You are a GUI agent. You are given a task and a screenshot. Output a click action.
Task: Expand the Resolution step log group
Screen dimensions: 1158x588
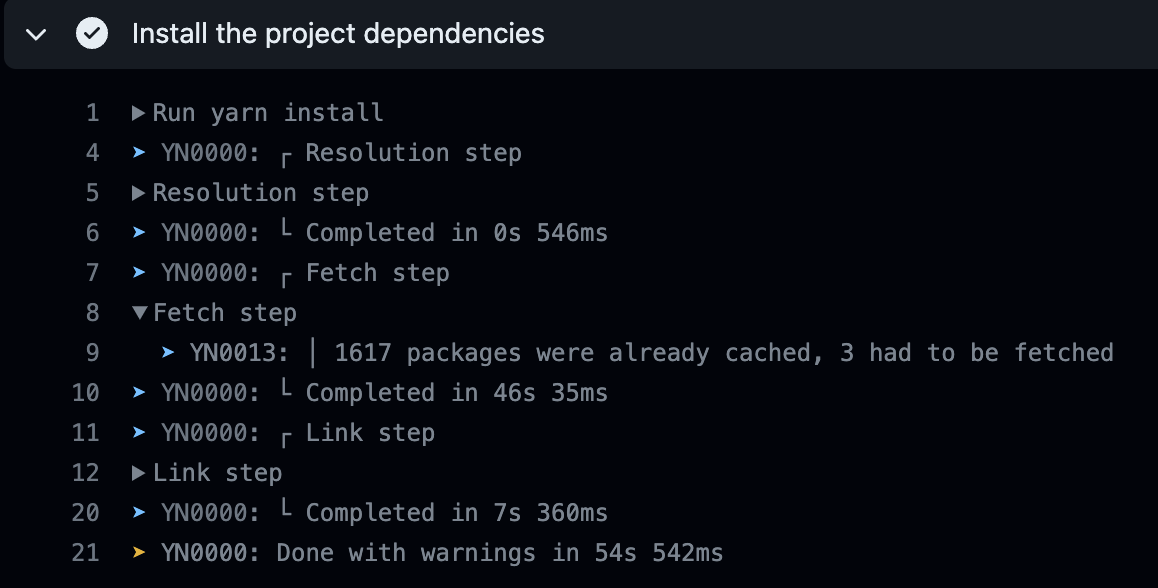pos(139,193)
